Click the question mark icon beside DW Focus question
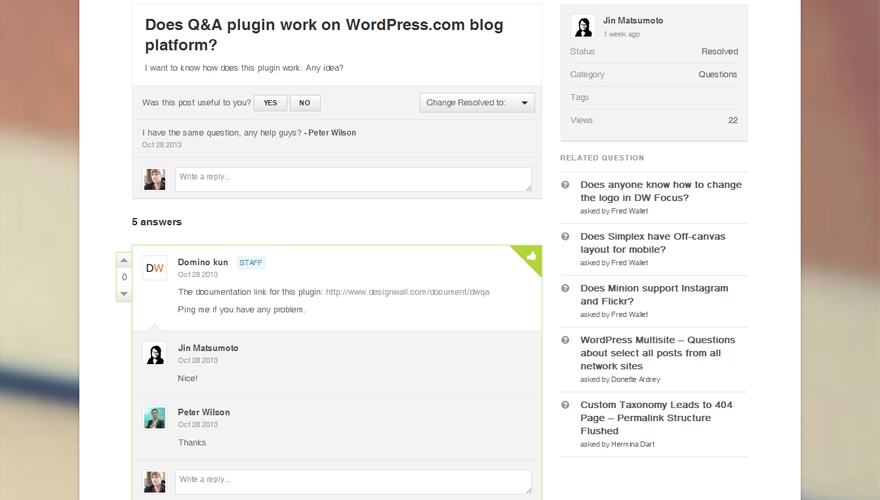The height and width of the screenshot is (500, 880). pyautogui.click(x=565, y=185)
